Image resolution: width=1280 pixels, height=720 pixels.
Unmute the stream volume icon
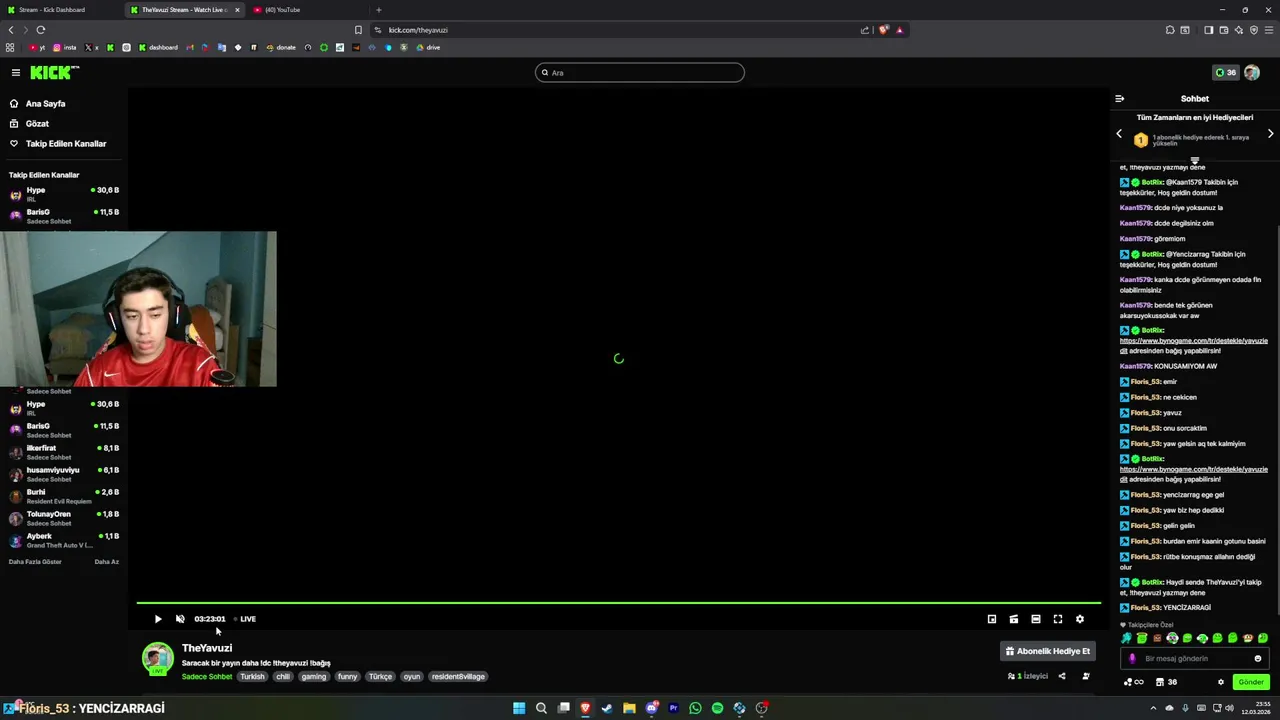[180, 619]
